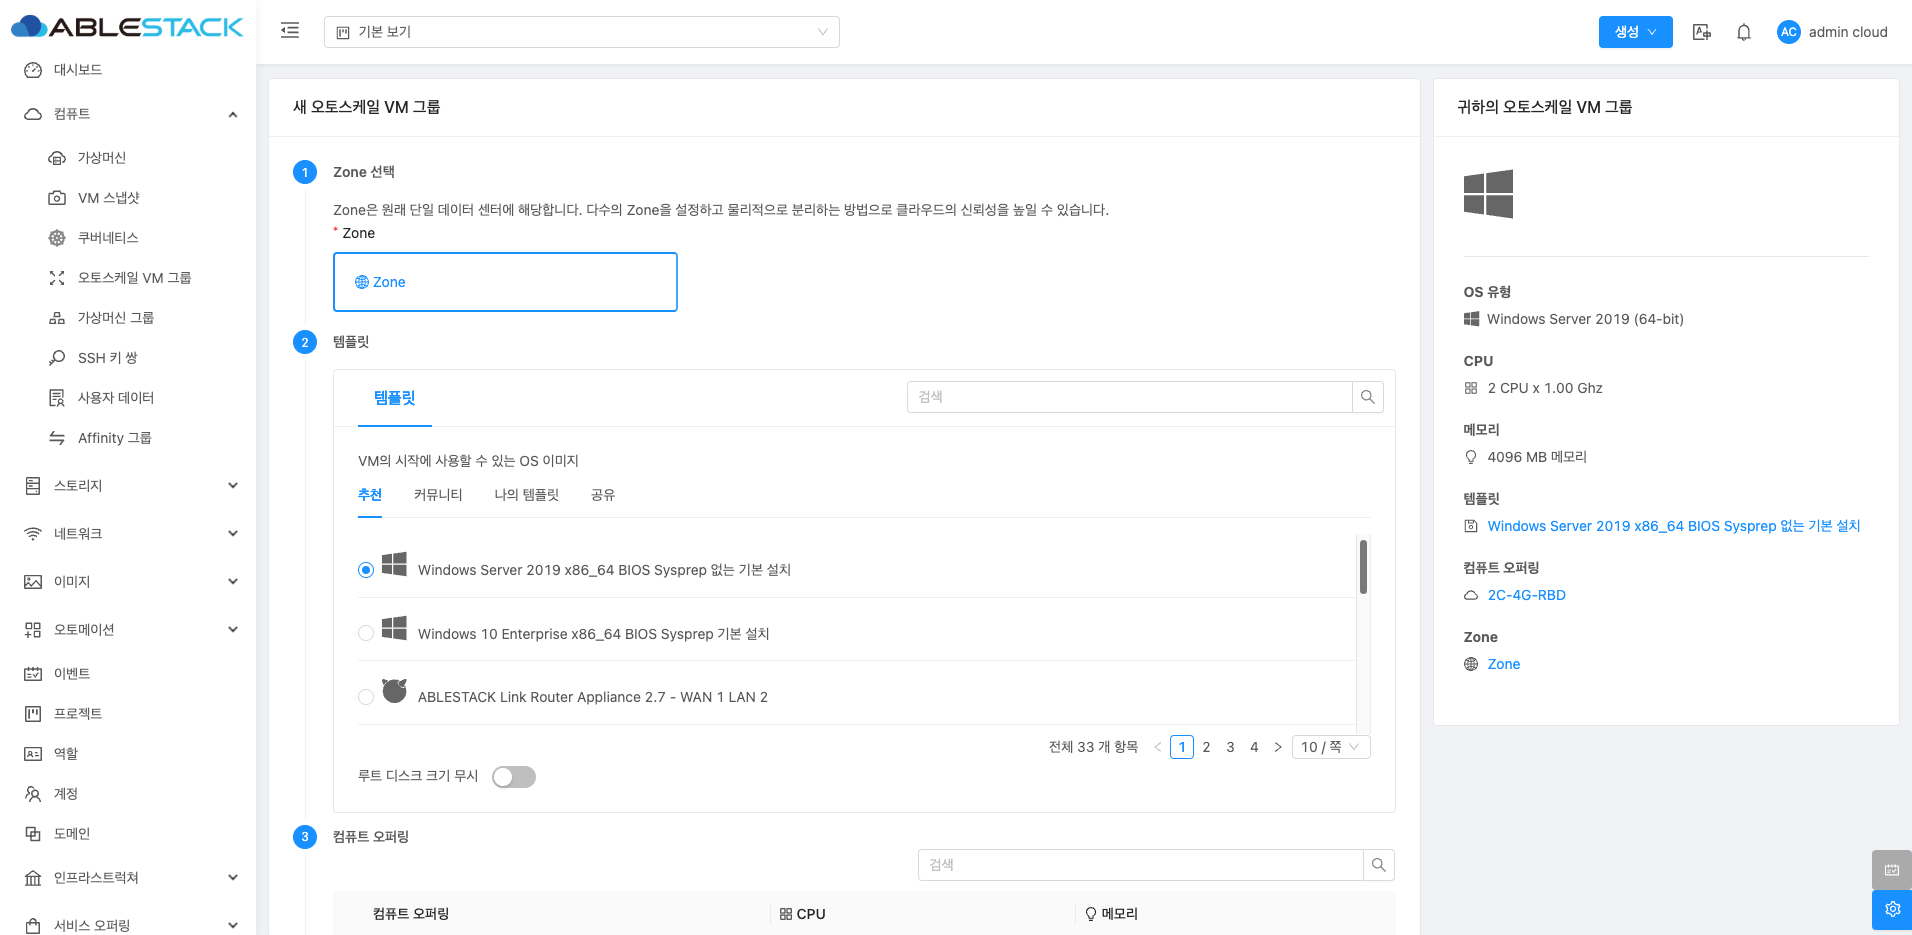Open the settings gear in the bottom right

point(1891,909)
